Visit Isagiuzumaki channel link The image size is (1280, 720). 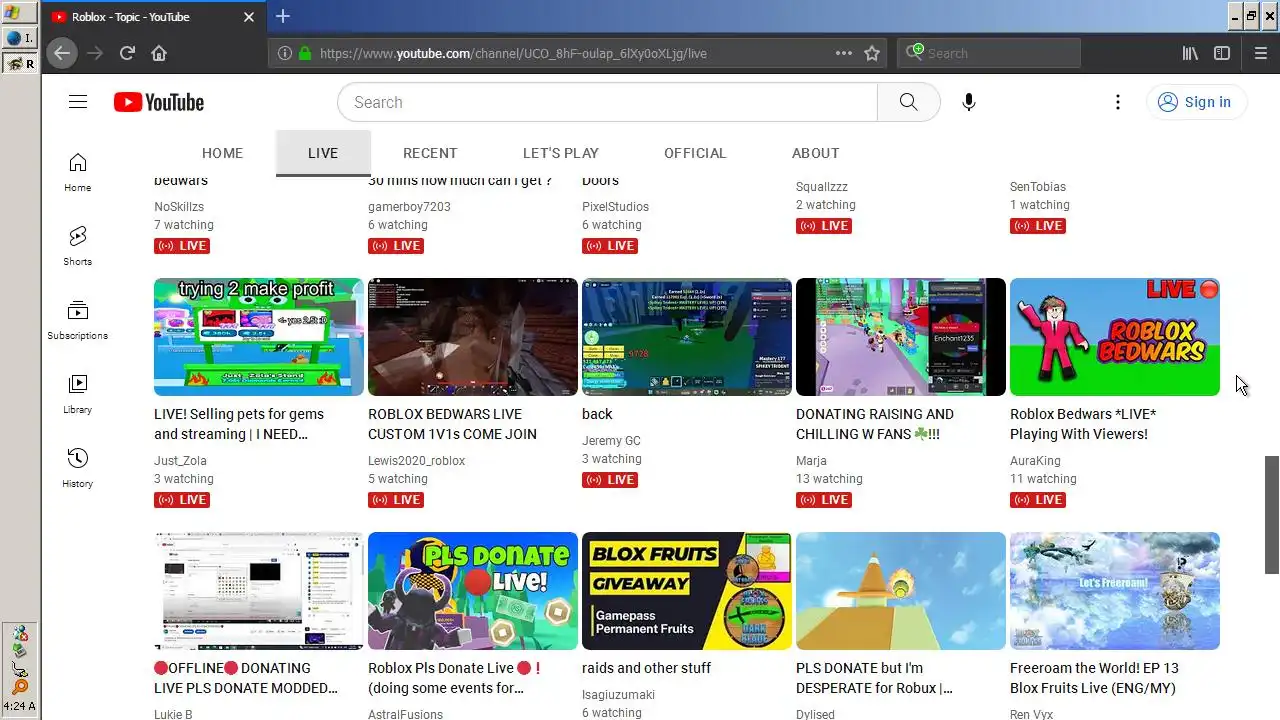pos(619,695)
